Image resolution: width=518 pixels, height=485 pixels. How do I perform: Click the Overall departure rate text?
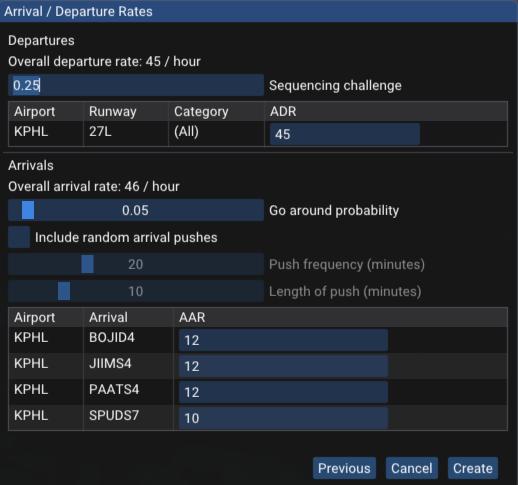coord(104,62)
